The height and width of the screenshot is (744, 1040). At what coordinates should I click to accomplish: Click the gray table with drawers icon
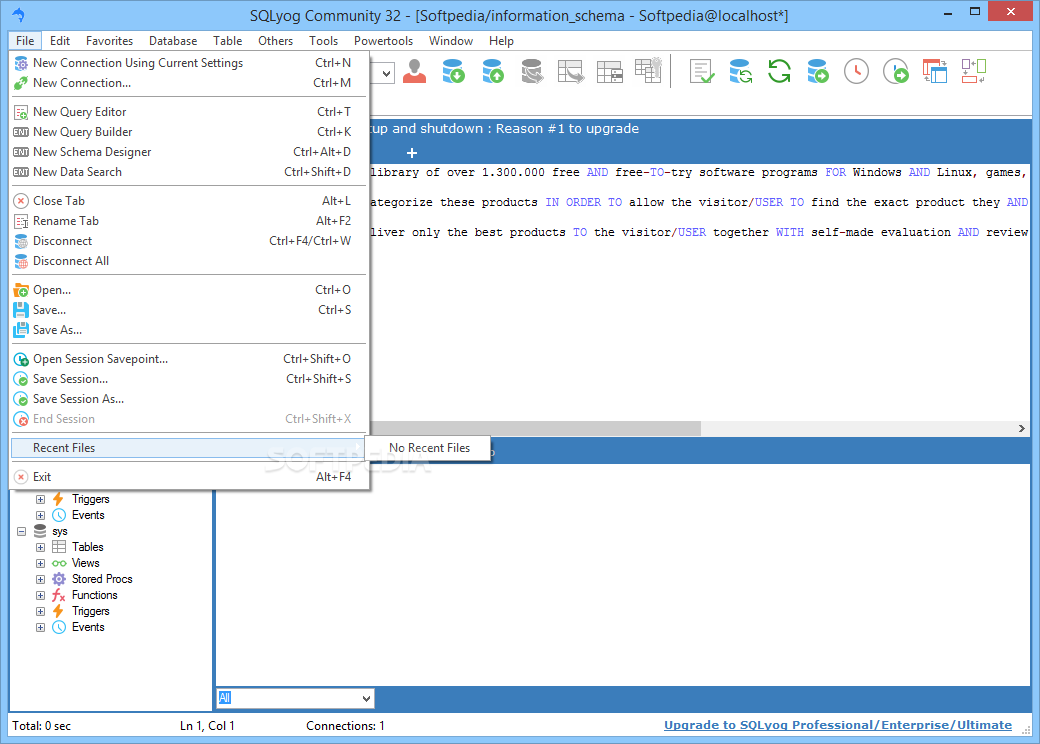tap(610, 71)
